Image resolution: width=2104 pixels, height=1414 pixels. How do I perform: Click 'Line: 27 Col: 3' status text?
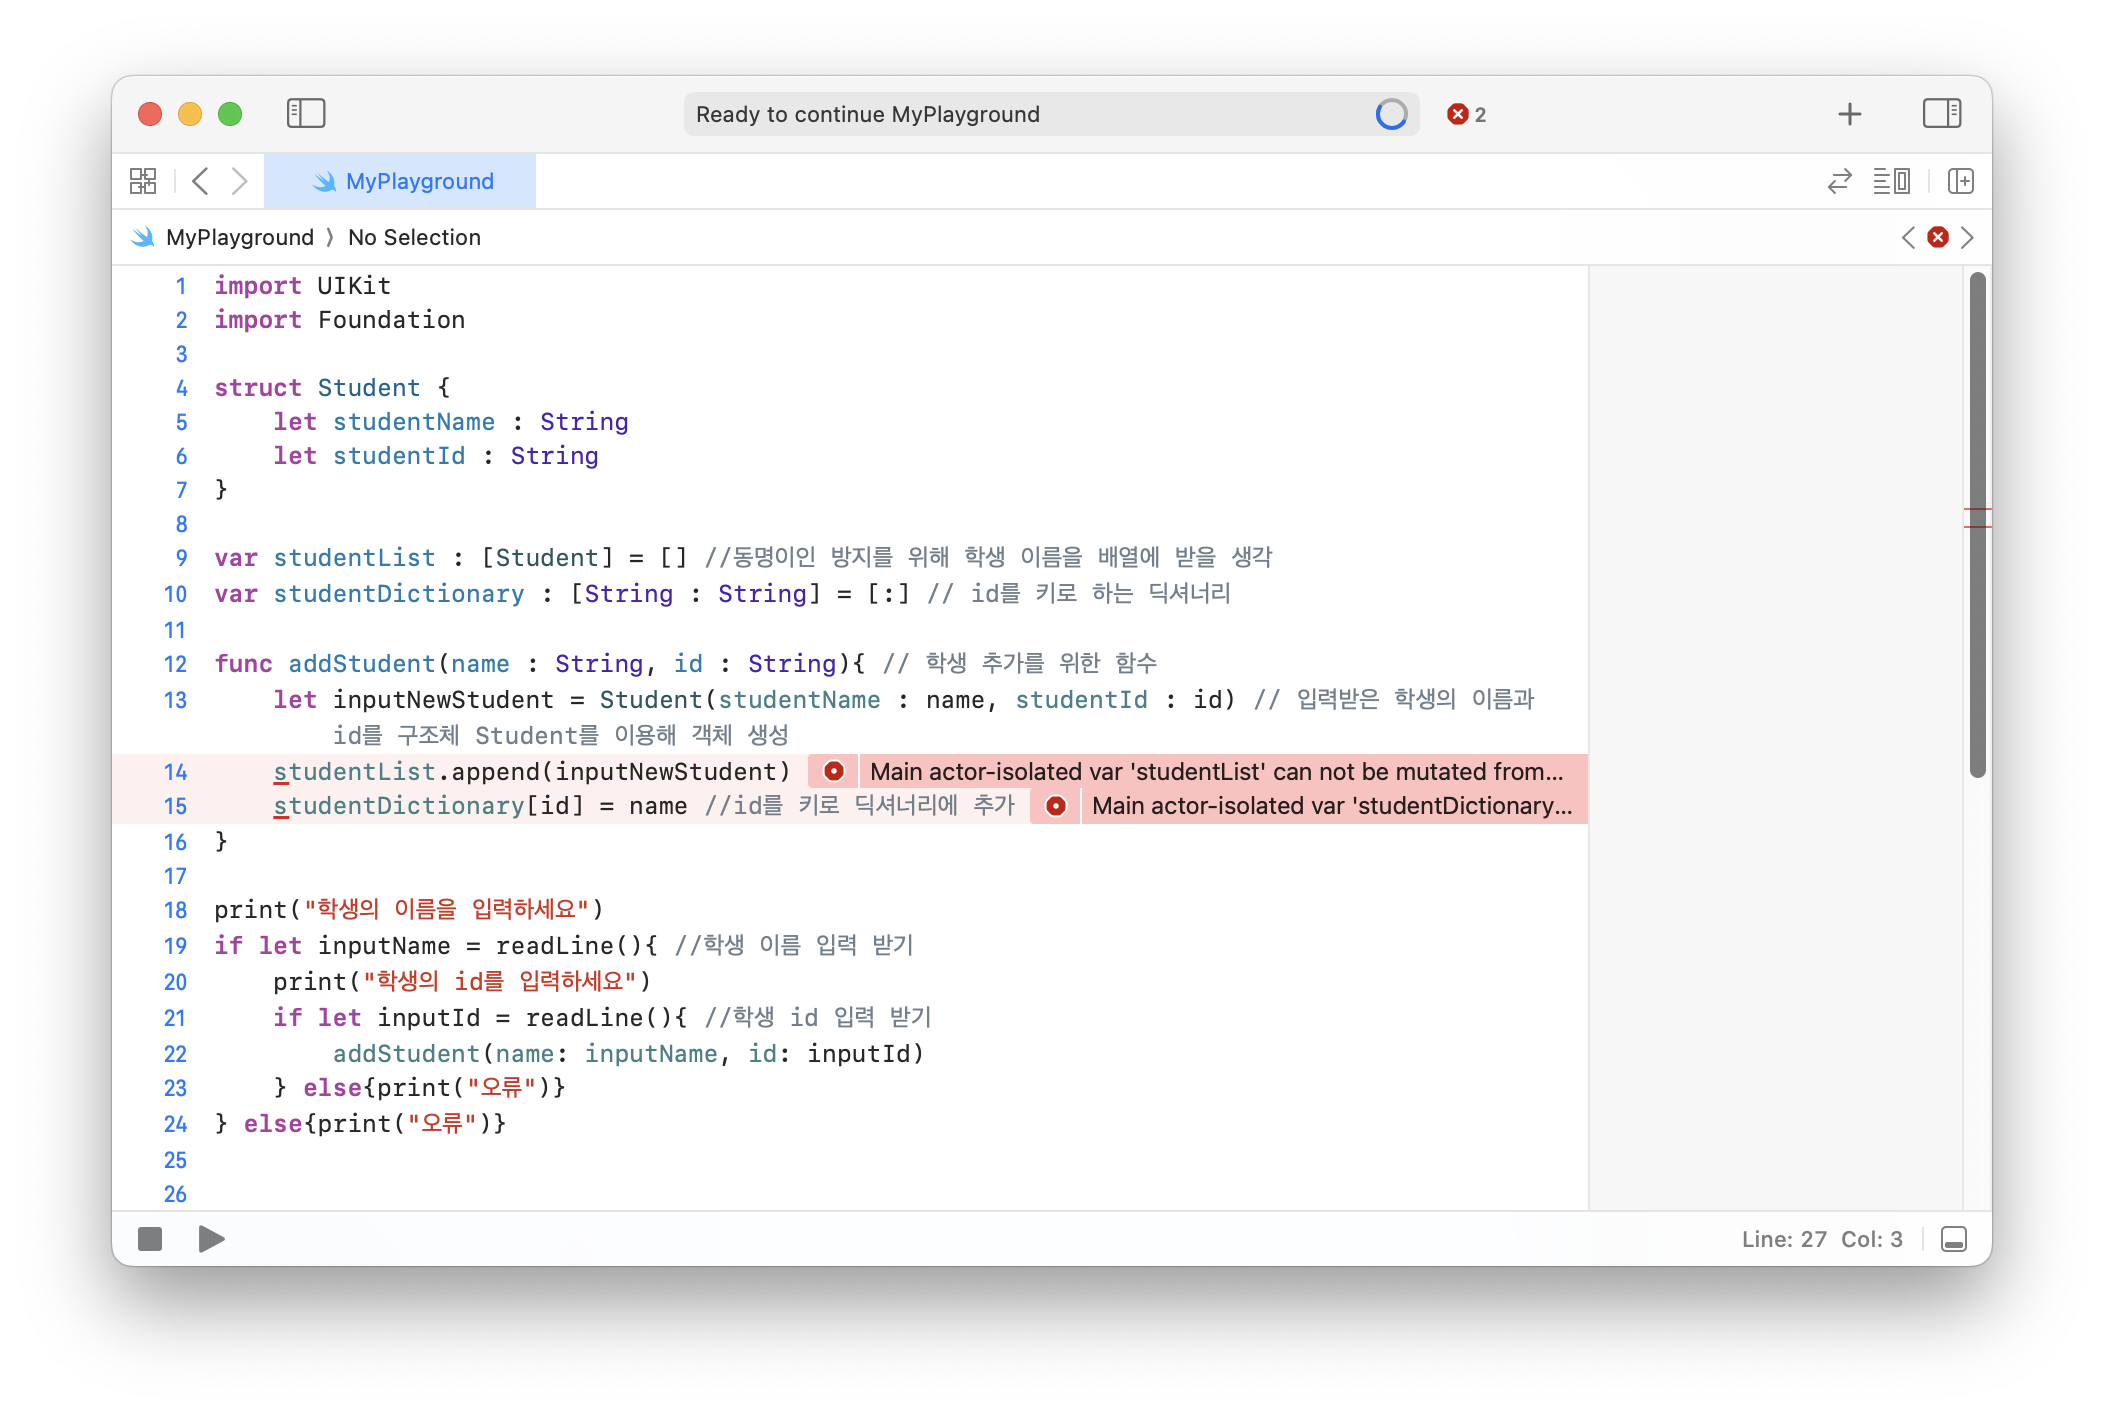click(x=1821, y=1239)
